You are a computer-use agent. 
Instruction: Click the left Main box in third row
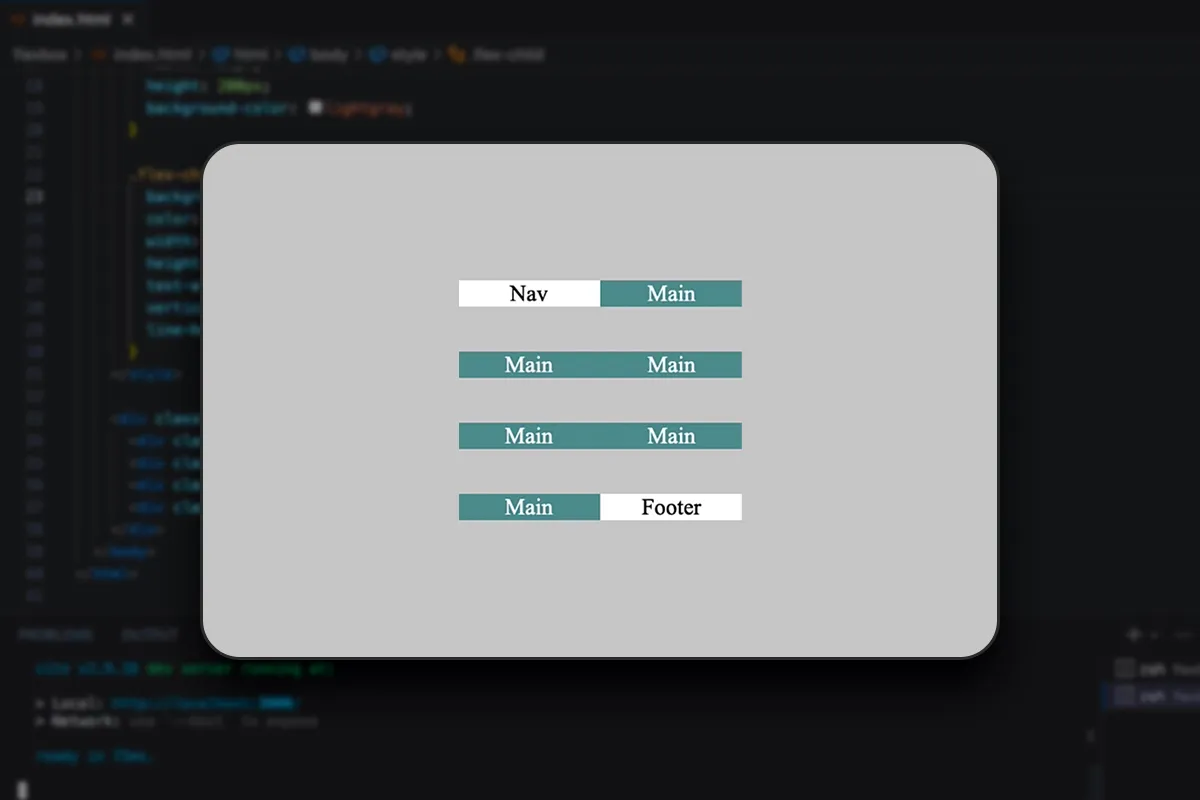529,436
